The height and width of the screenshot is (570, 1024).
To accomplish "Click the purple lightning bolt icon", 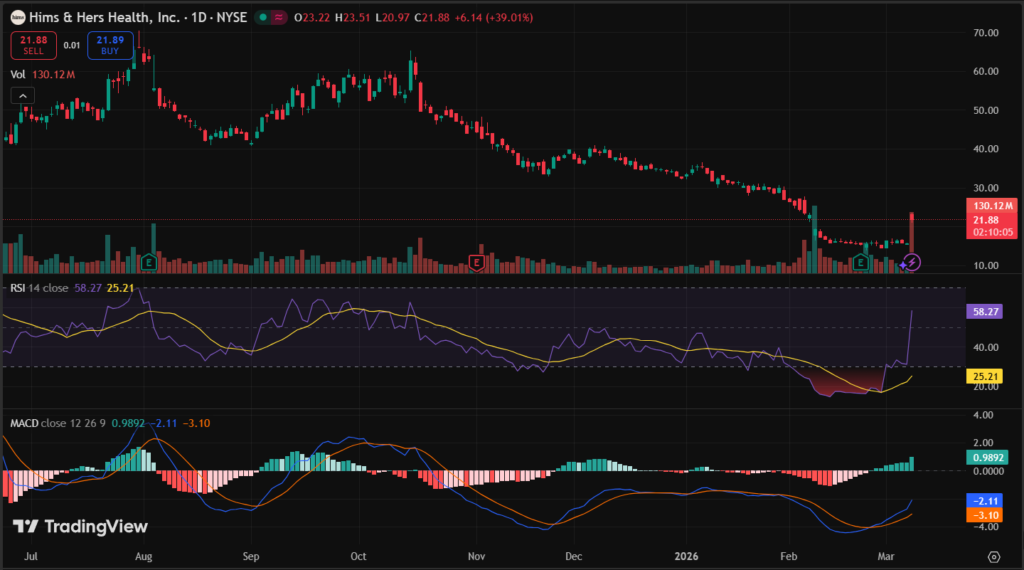I will pyautogui.click(x=911, y=262).
